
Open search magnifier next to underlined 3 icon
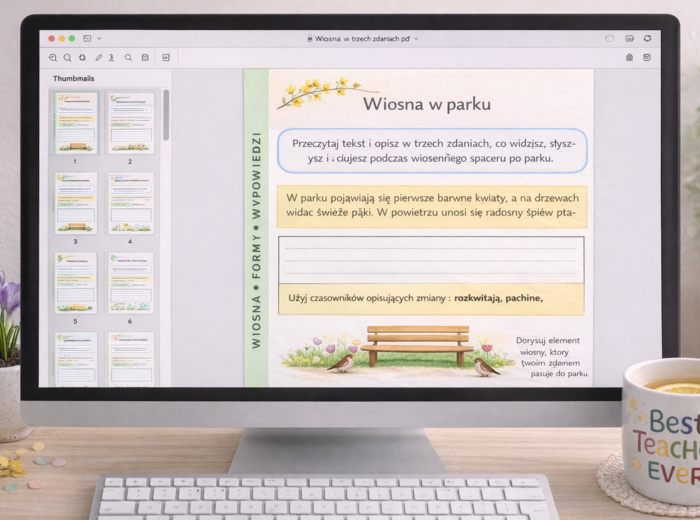[x=128, y=58]
